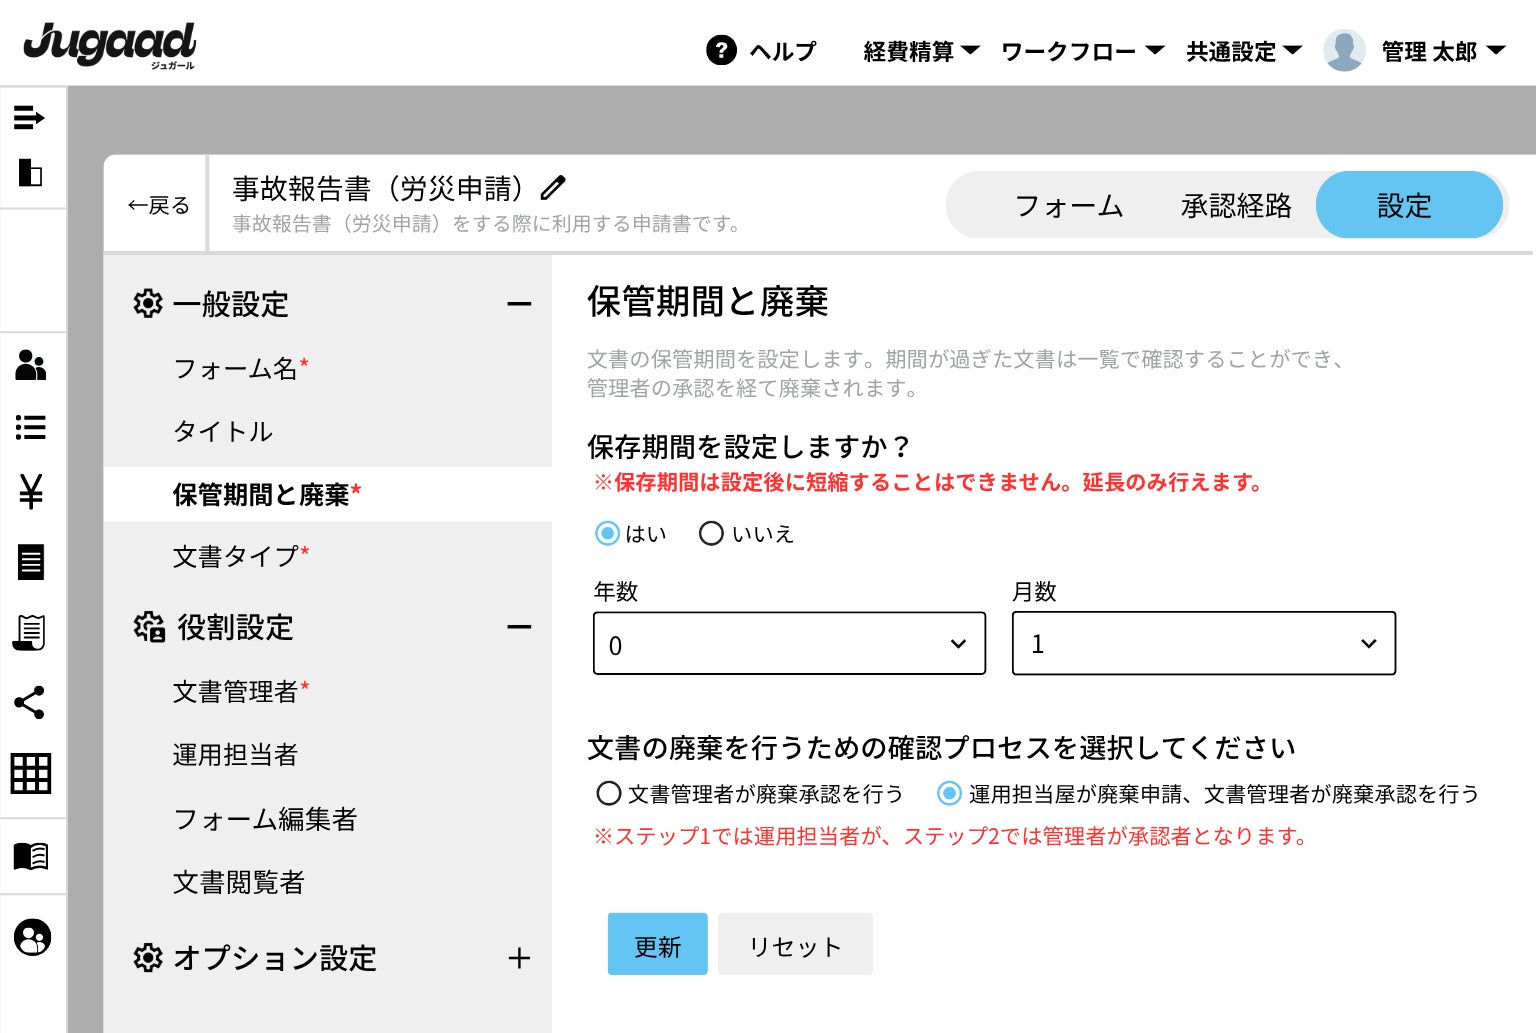Click the yen currency icon in sidebar

(31, 492)
